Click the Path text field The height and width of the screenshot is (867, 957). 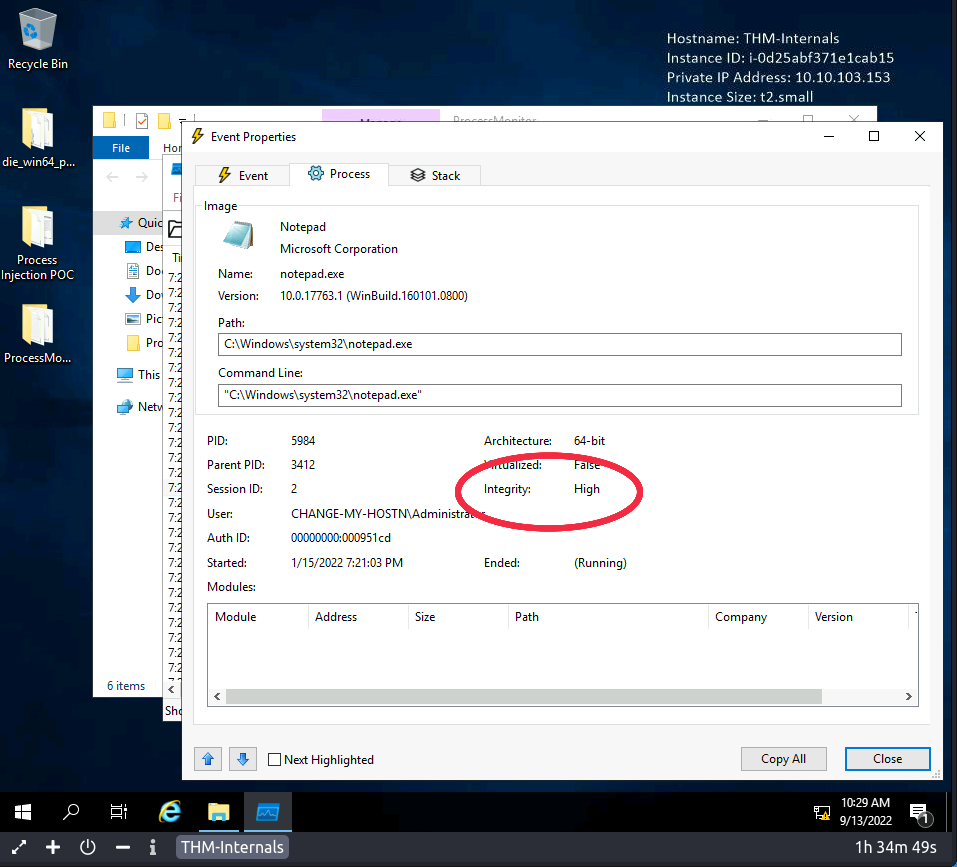click(560, 344)
